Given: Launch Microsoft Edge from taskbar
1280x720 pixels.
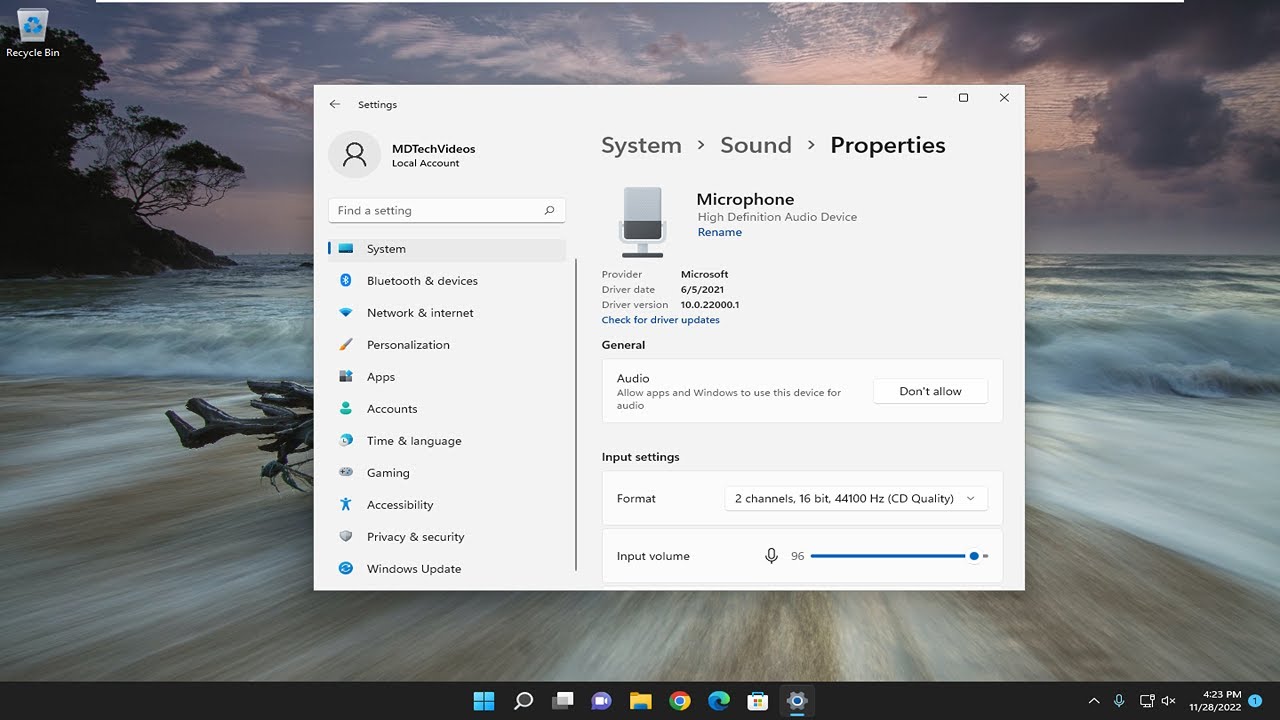Looking at the screenshot, I should (719, 701).
